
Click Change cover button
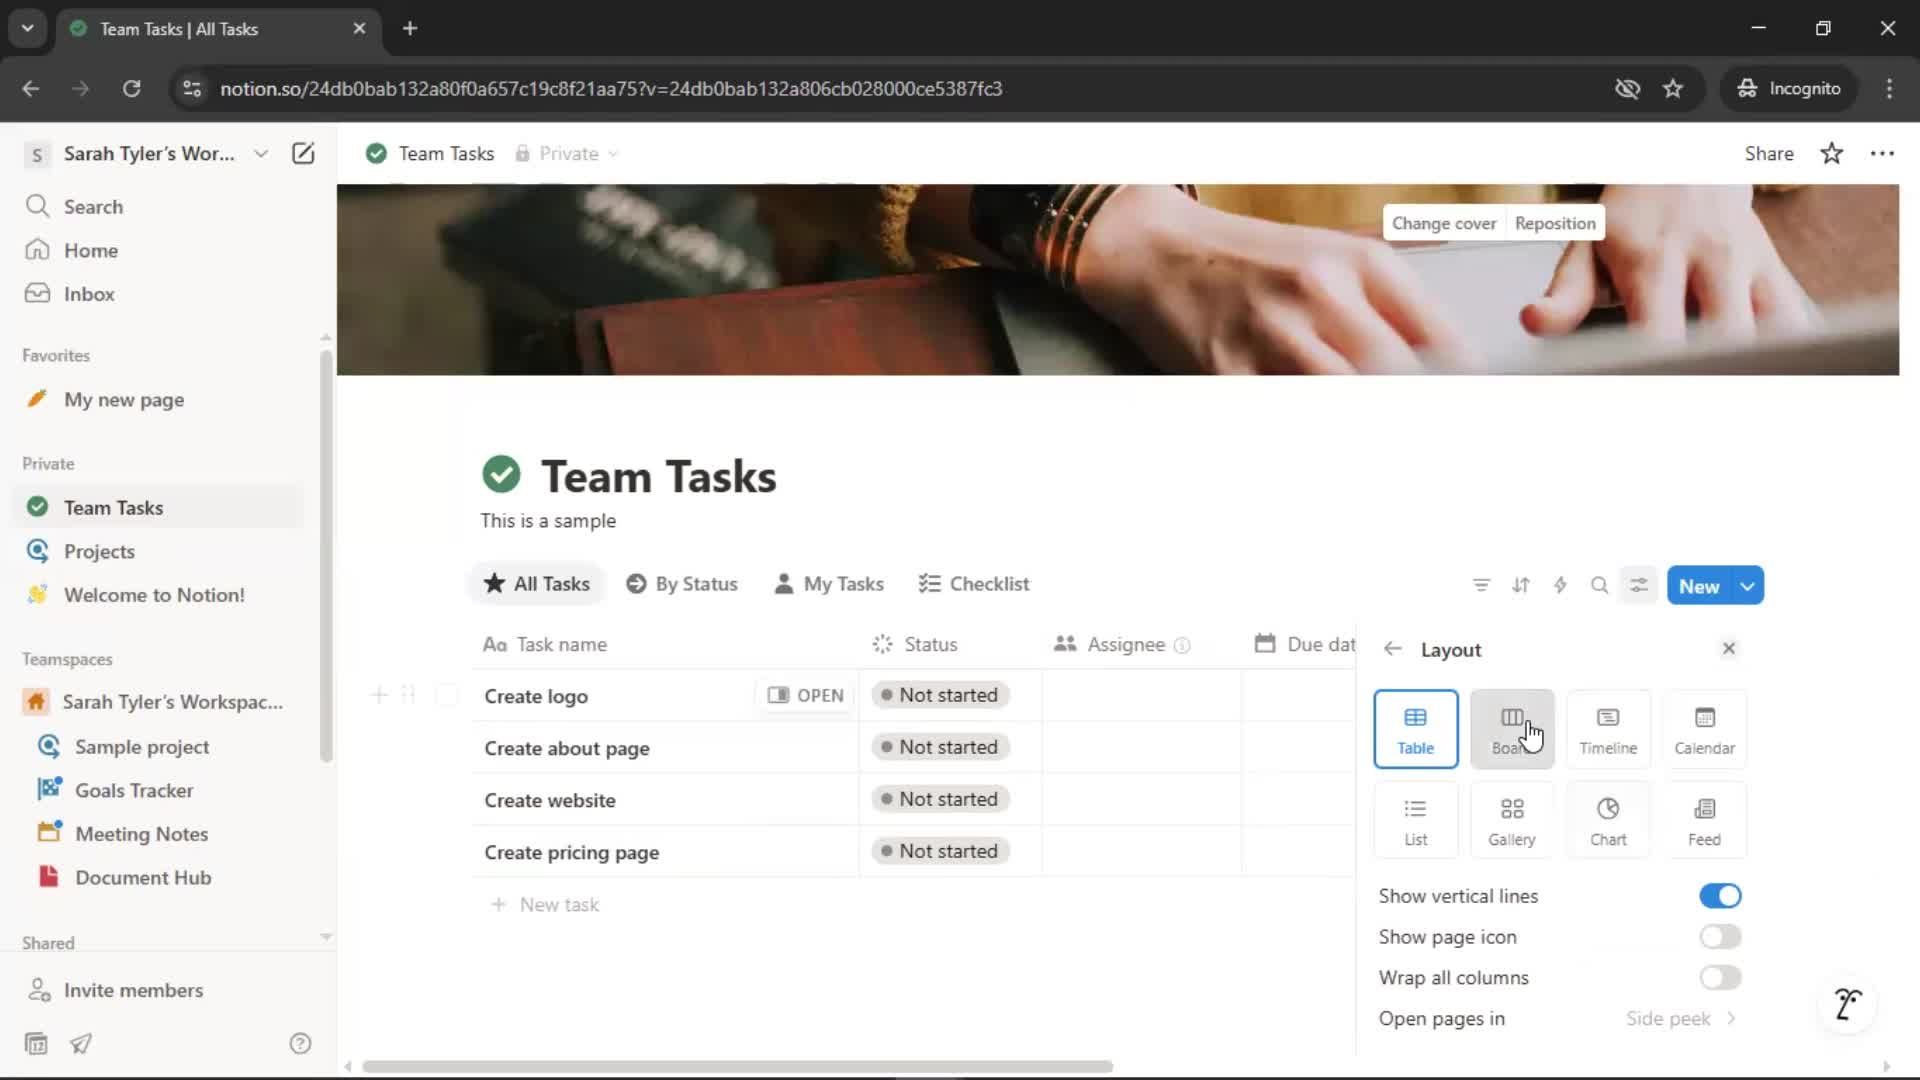point(1444,223)
